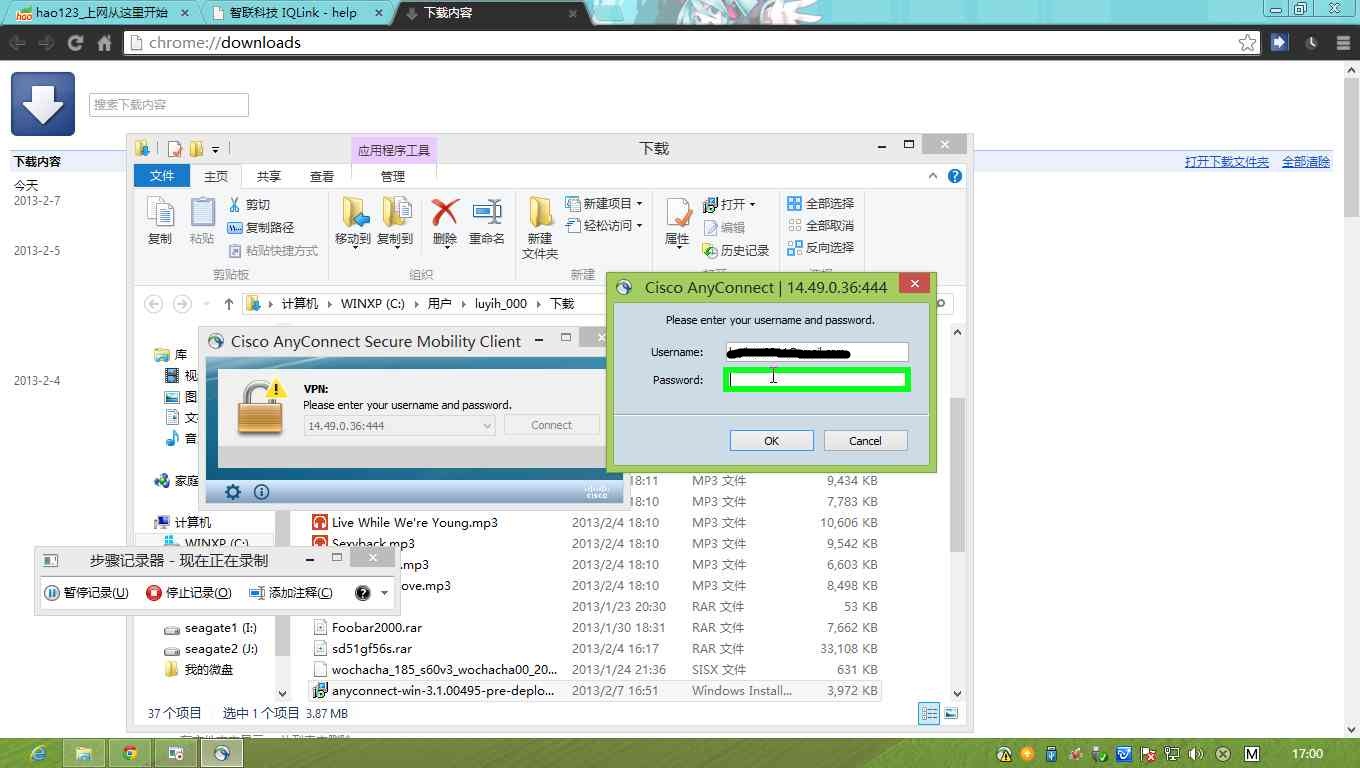Add a comment in Steps Recorder
Viewport: 1360px width, 768px height.
(291, 592)
